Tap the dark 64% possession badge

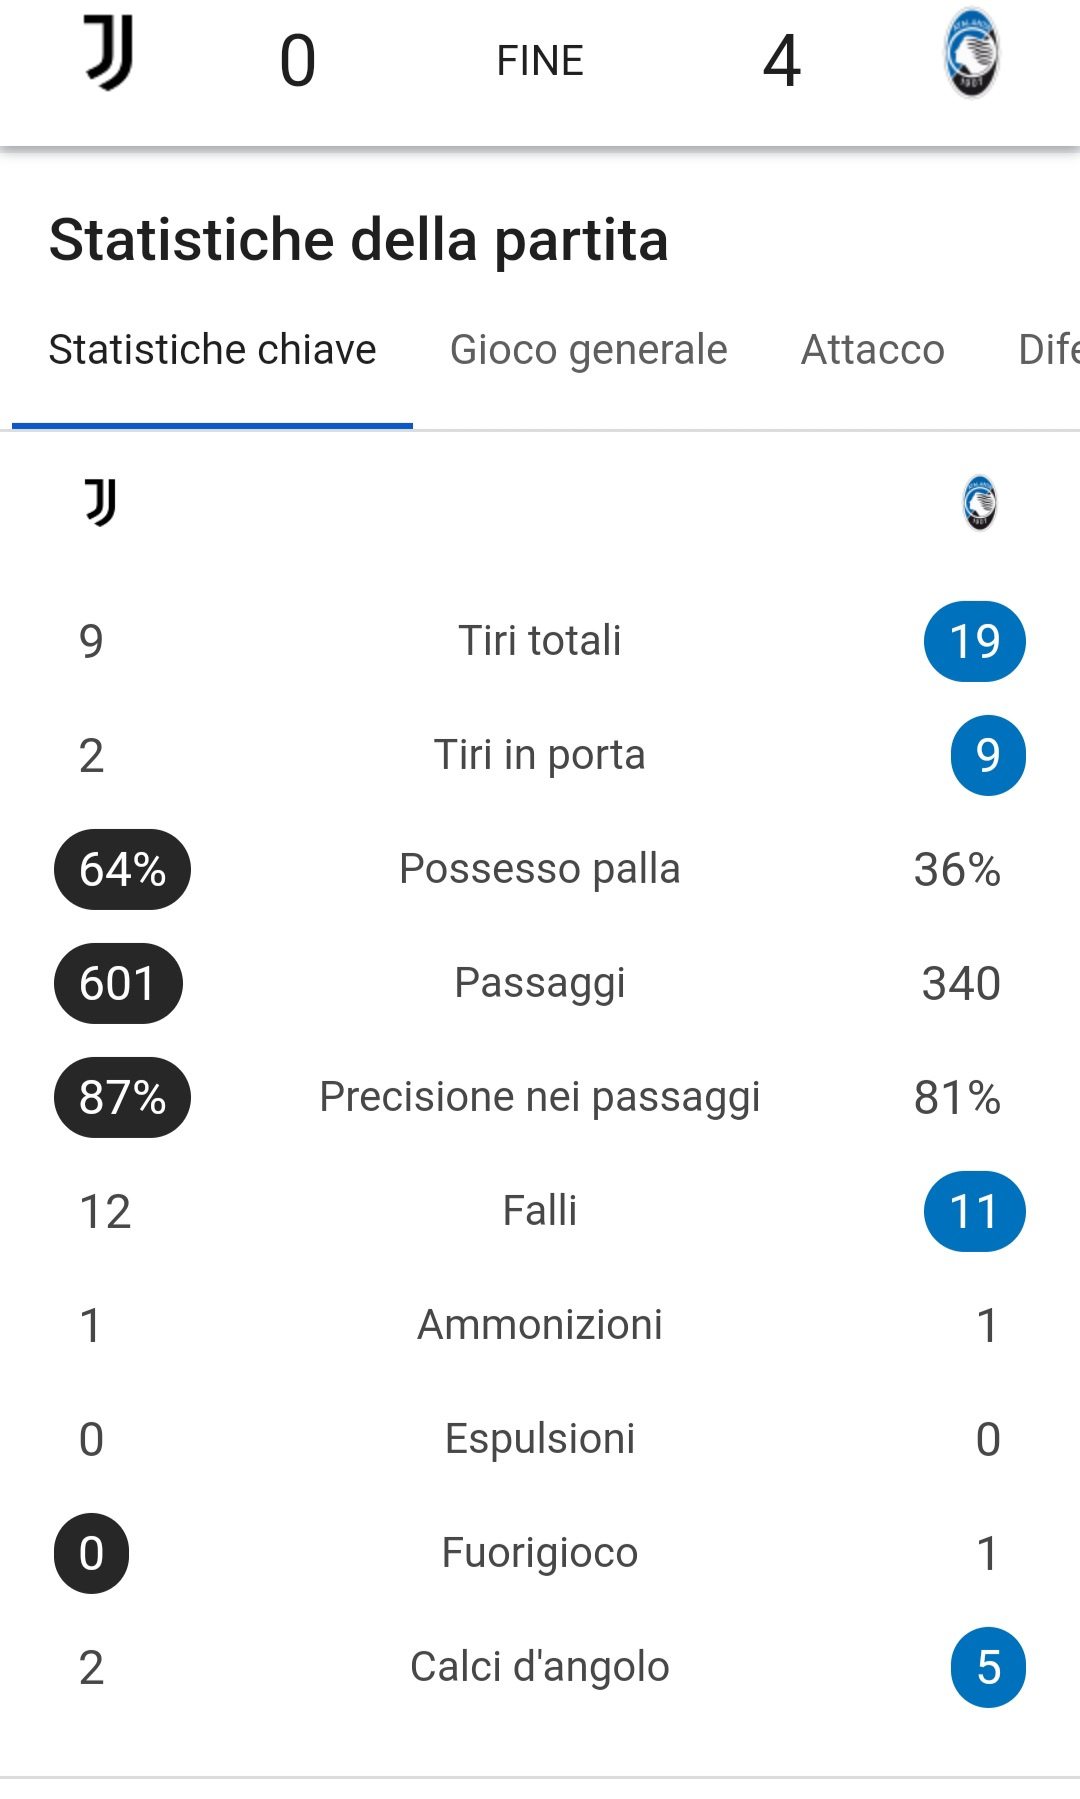pyautogui.click(x=122, y=869)
